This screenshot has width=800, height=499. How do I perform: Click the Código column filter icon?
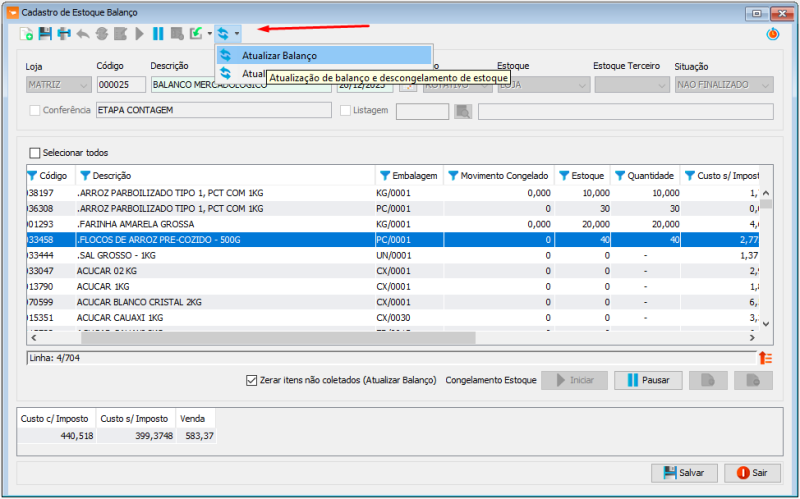tap(32, 176)
